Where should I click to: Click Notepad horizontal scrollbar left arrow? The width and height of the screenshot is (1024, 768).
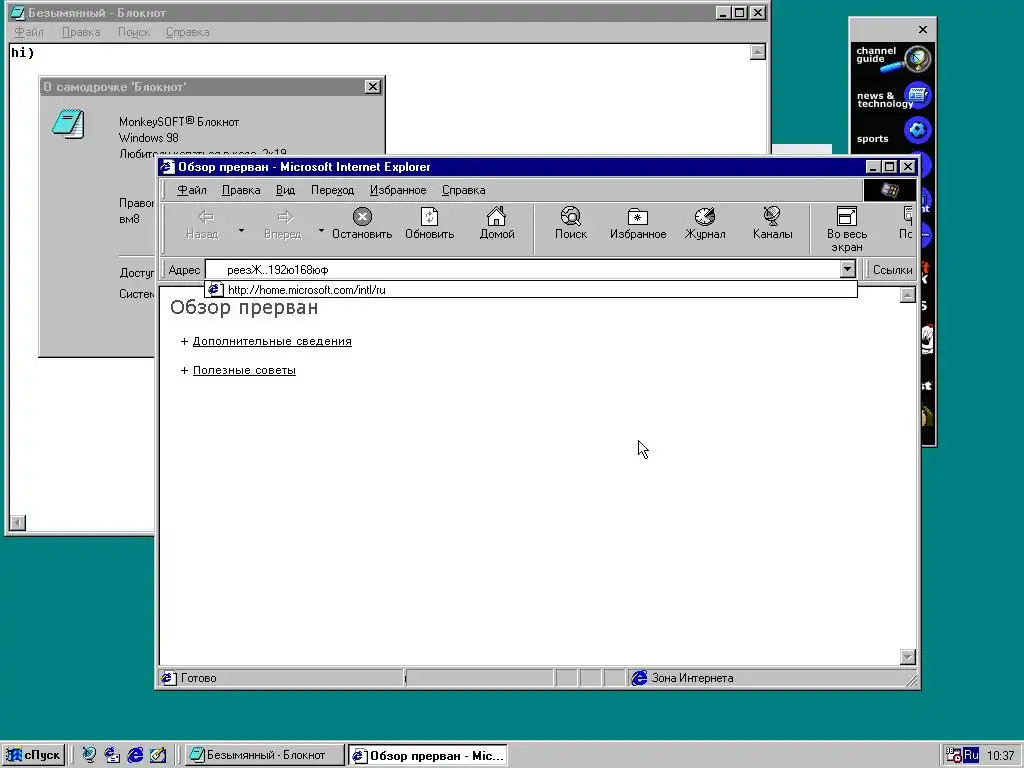(x=18, y=522)
